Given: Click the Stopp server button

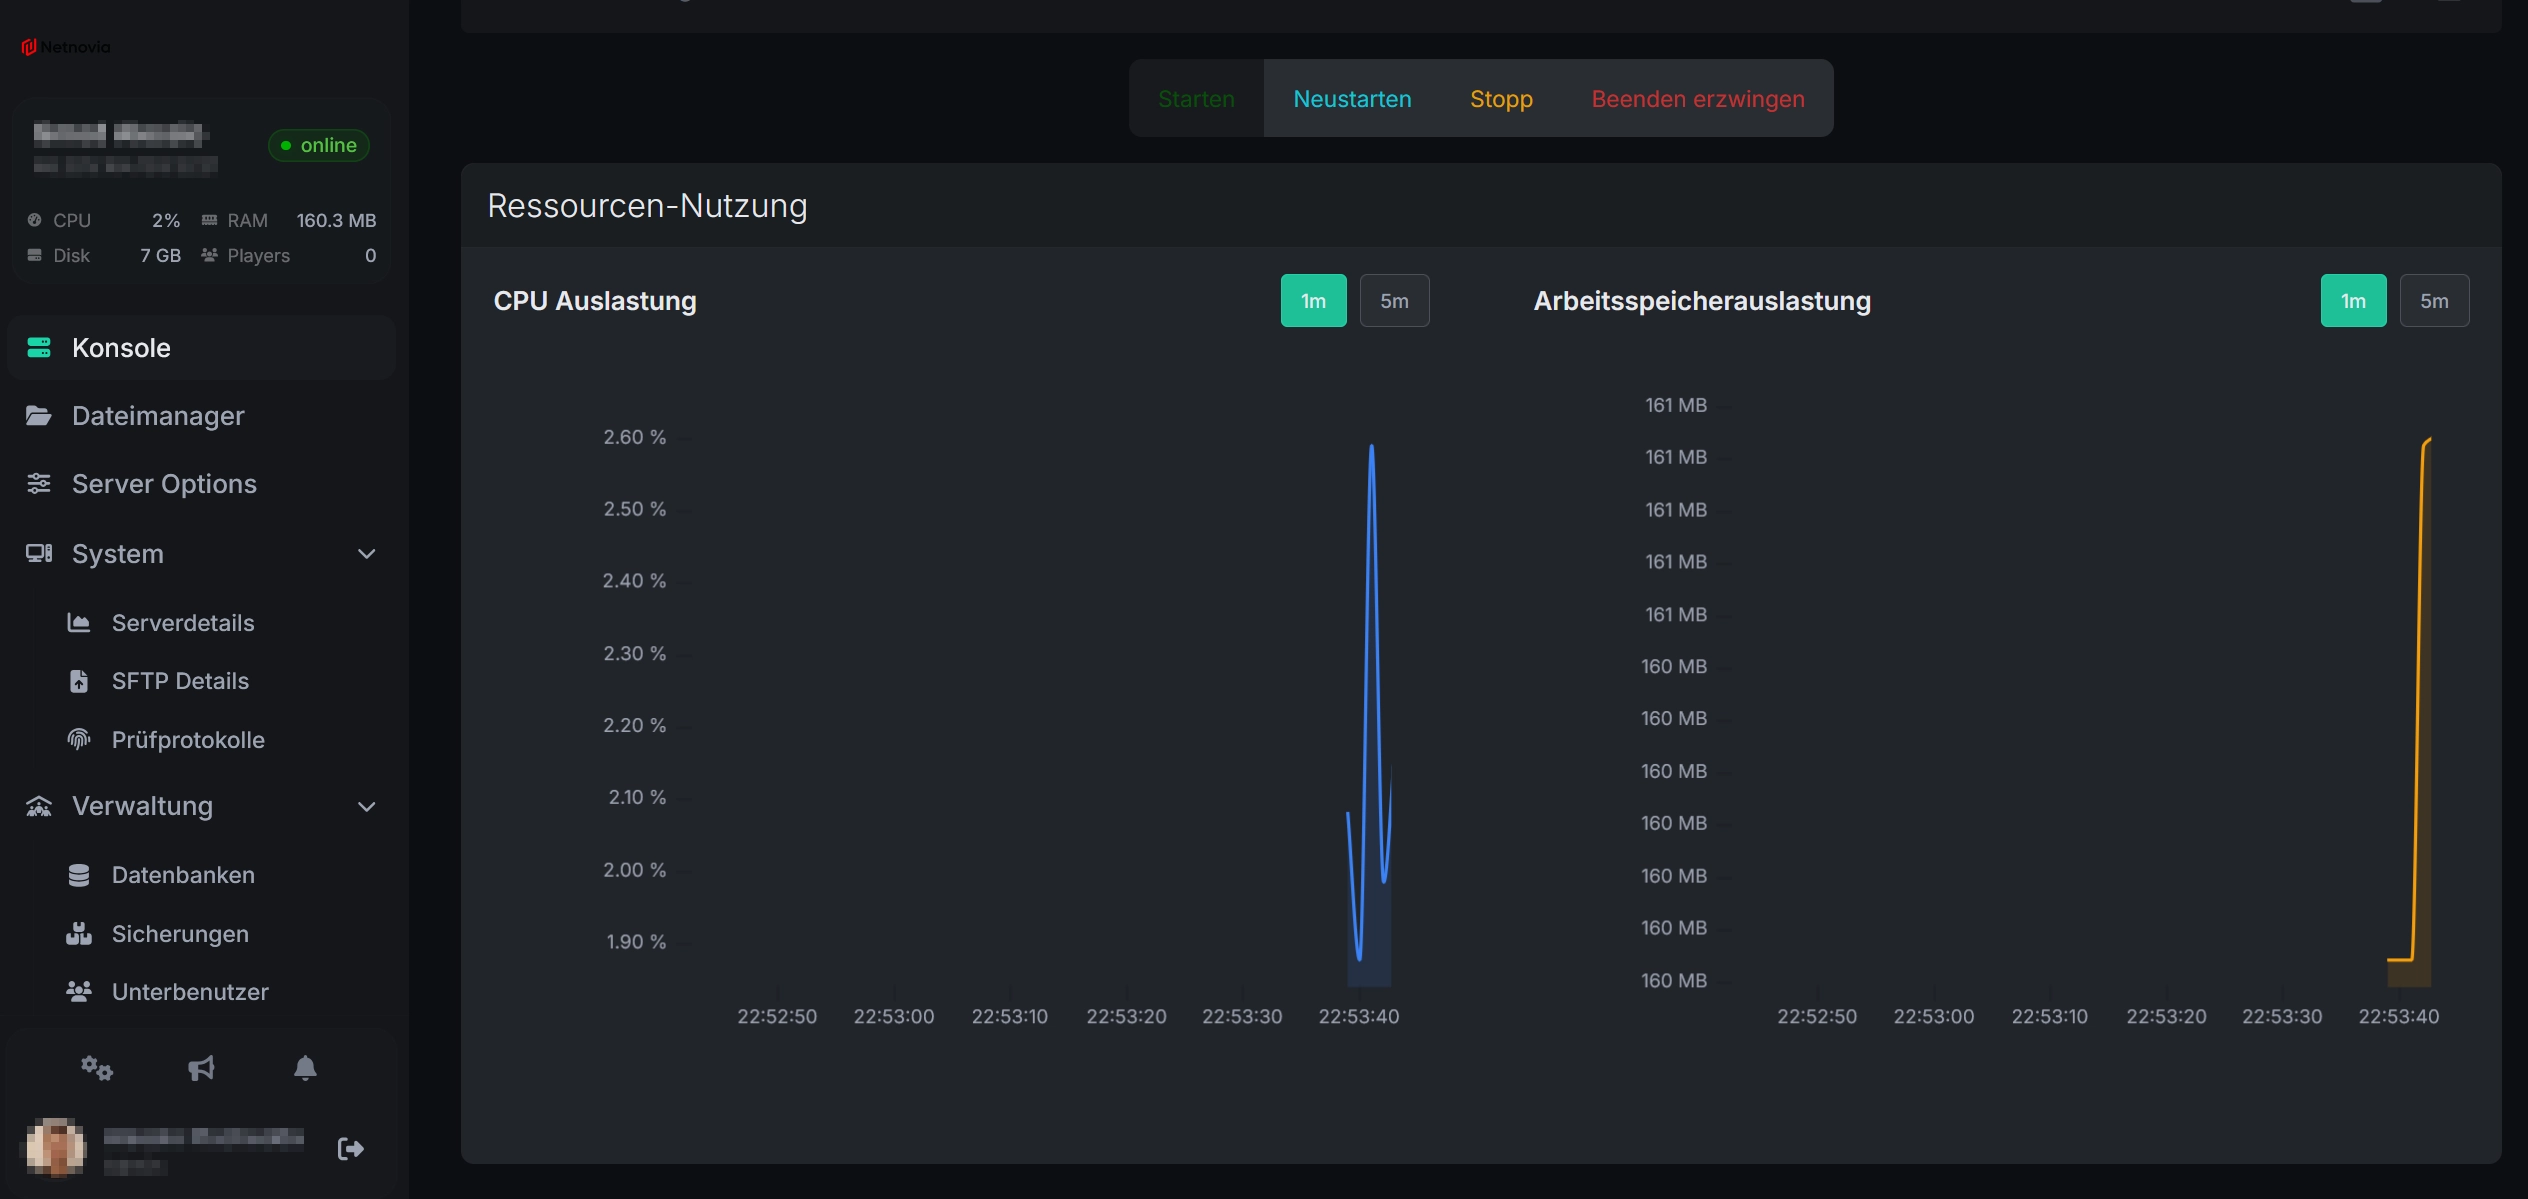Looking at the screenshot, I should coord(1501,99).
